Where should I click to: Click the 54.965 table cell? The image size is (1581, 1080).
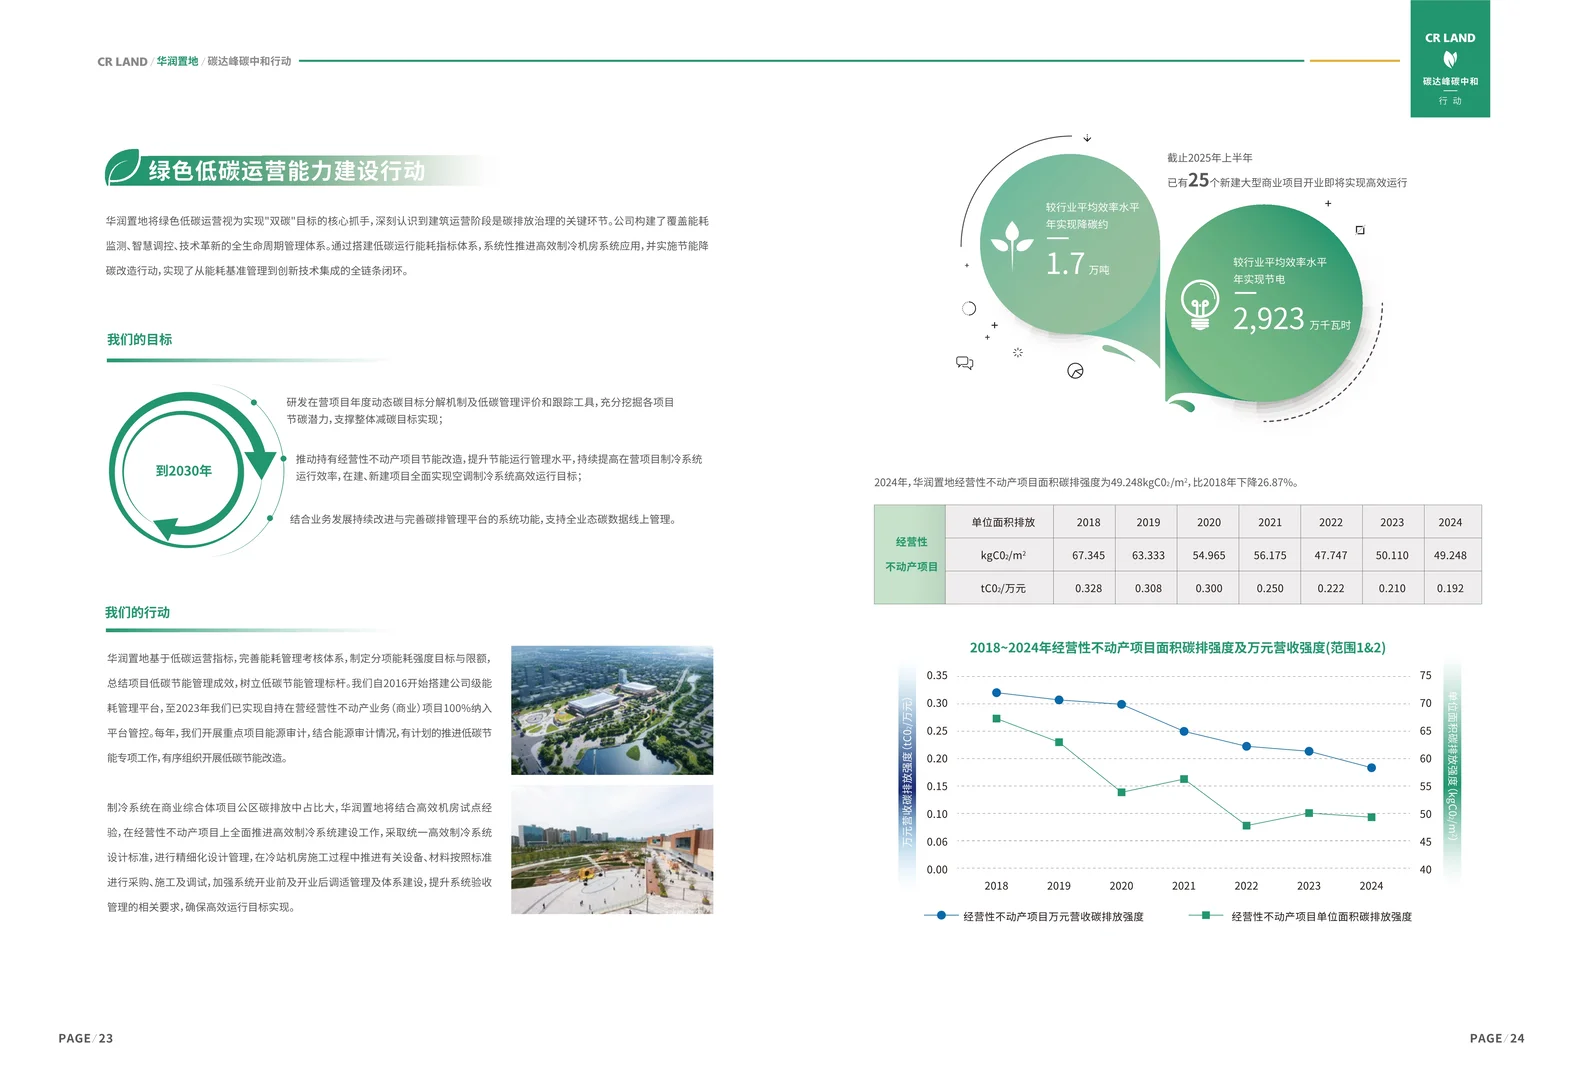click(1209, 555)
